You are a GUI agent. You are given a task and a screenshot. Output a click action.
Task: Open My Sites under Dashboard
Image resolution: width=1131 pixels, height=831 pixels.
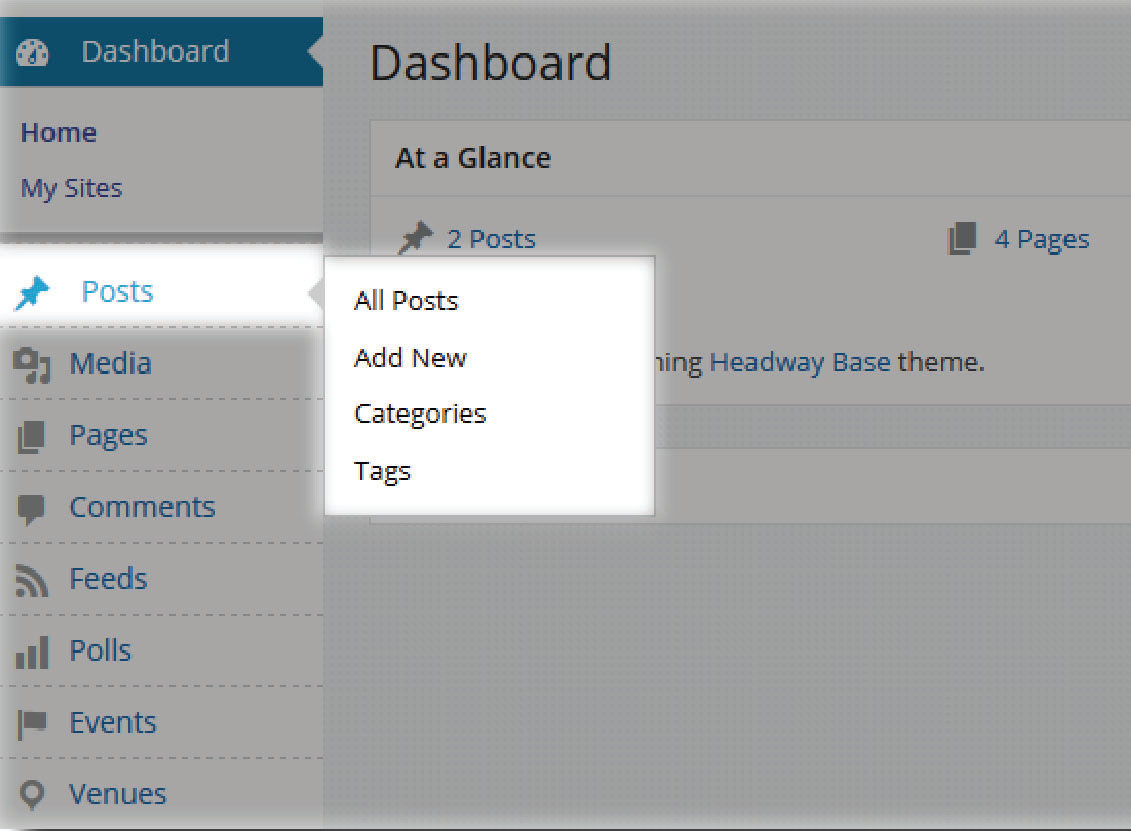71,188
